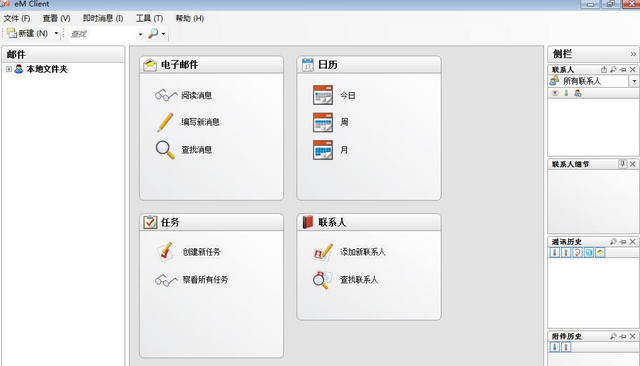Click the search icon in 联系人 panel header
The image size is (640, 366).
click(613, 70)
